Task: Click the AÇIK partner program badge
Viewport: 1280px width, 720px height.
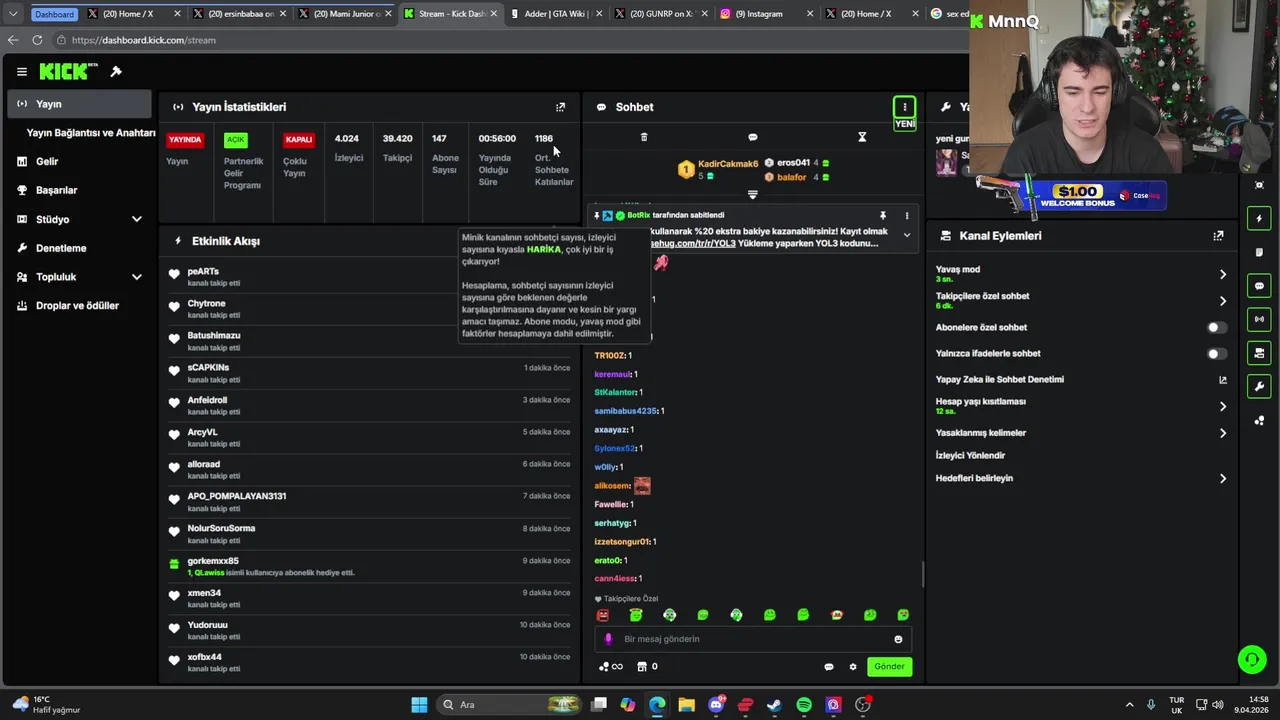Action: coord(235,140)
